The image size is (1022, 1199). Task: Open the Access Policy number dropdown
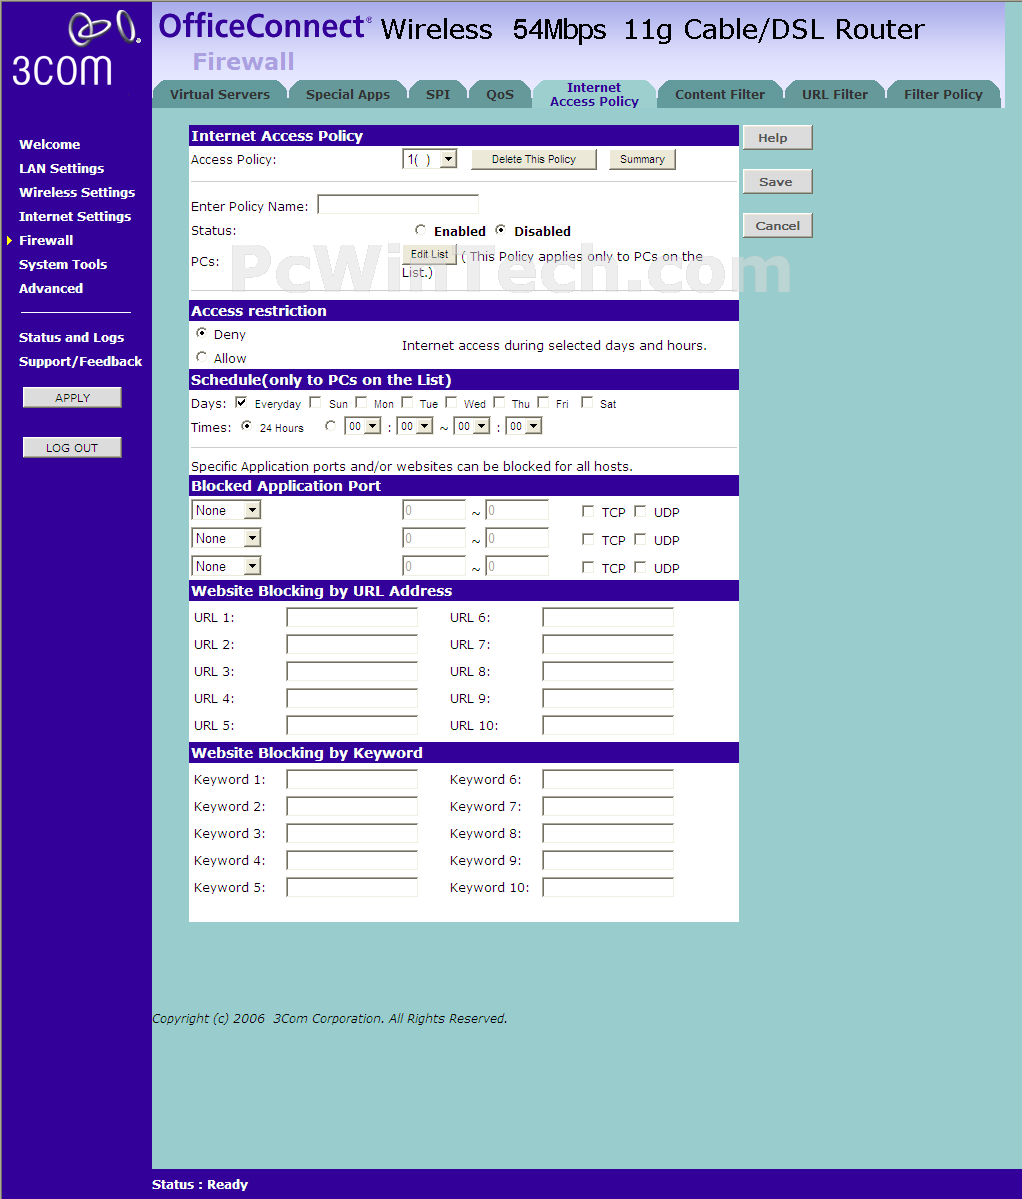point(430,159)
